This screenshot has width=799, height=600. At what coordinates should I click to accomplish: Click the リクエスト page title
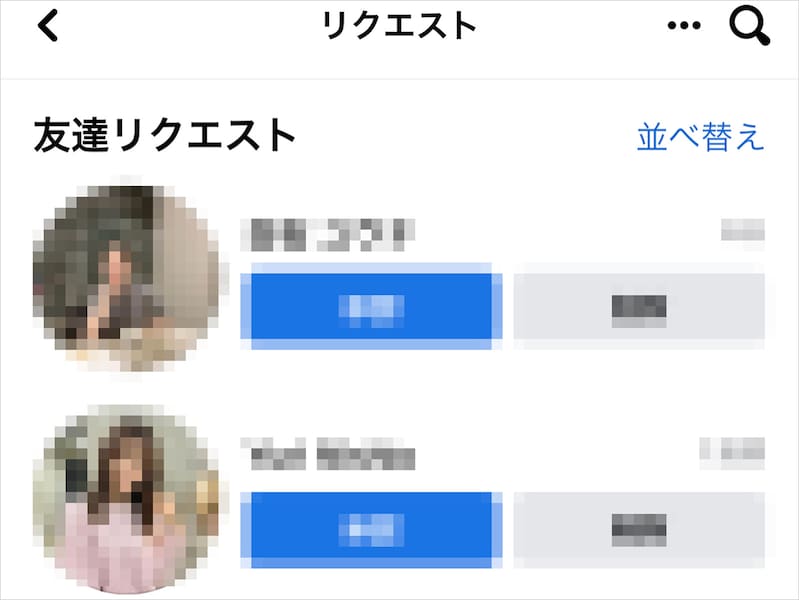pyautogui.click(x=399, y=25)
